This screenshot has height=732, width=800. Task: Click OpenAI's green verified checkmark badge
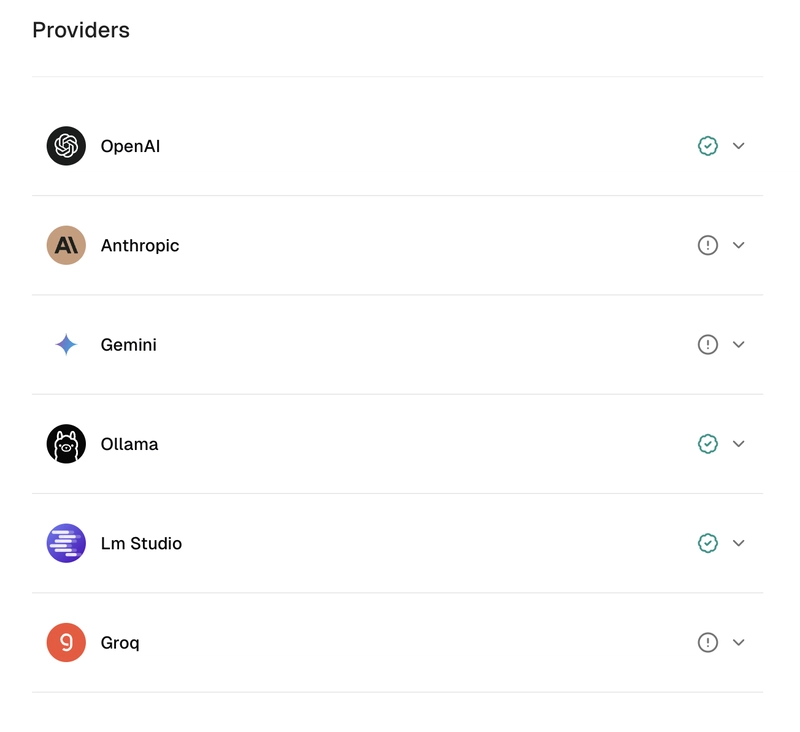708,146
